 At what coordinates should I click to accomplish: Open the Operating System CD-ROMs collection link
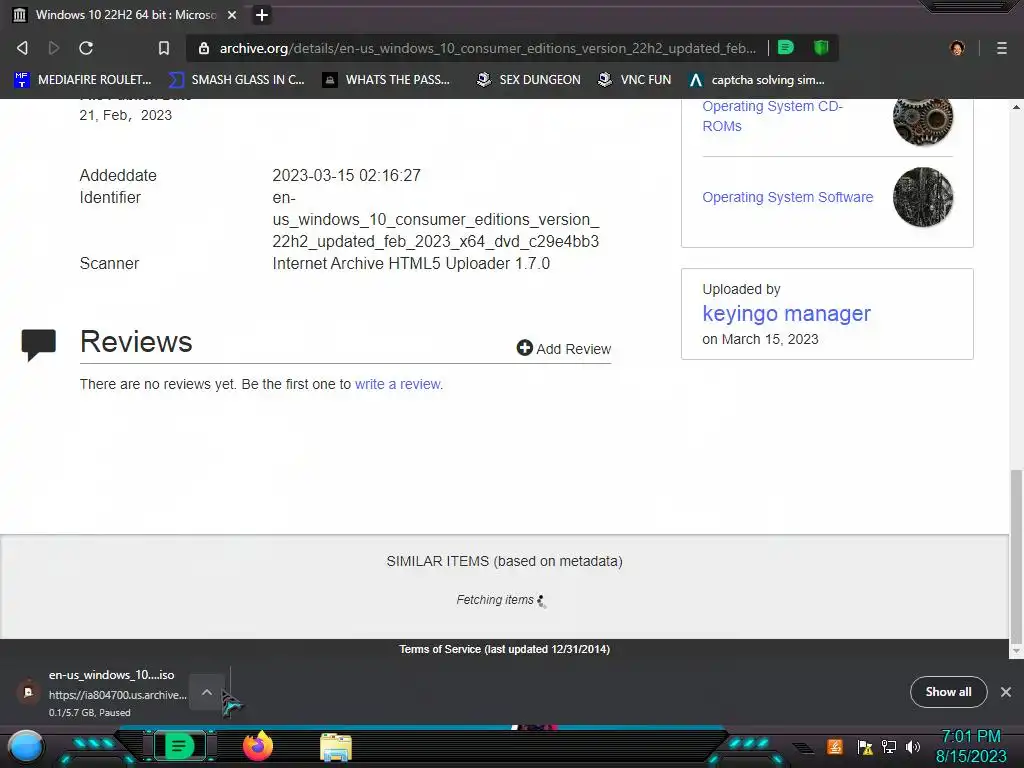[773, 116]
